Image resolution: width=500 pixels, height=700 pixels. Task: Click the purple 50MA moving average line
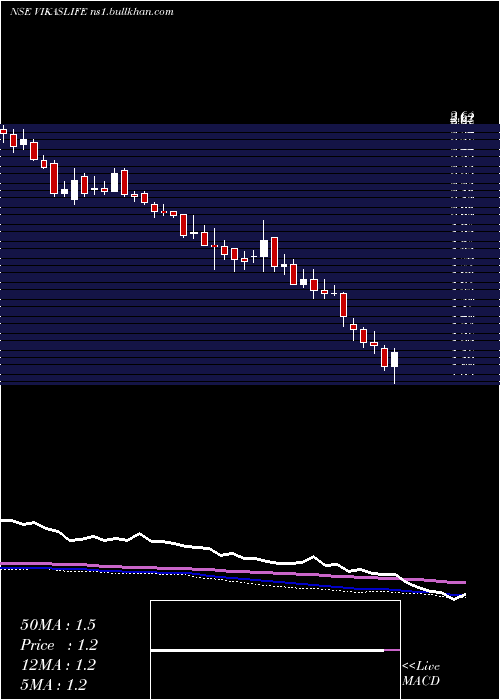[x=232, y=571]
